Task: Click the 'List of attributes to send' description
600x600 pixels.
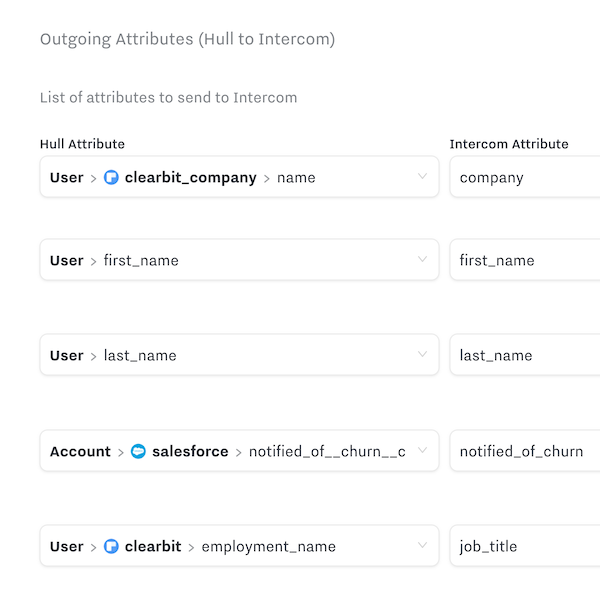Action: [168, 98]
